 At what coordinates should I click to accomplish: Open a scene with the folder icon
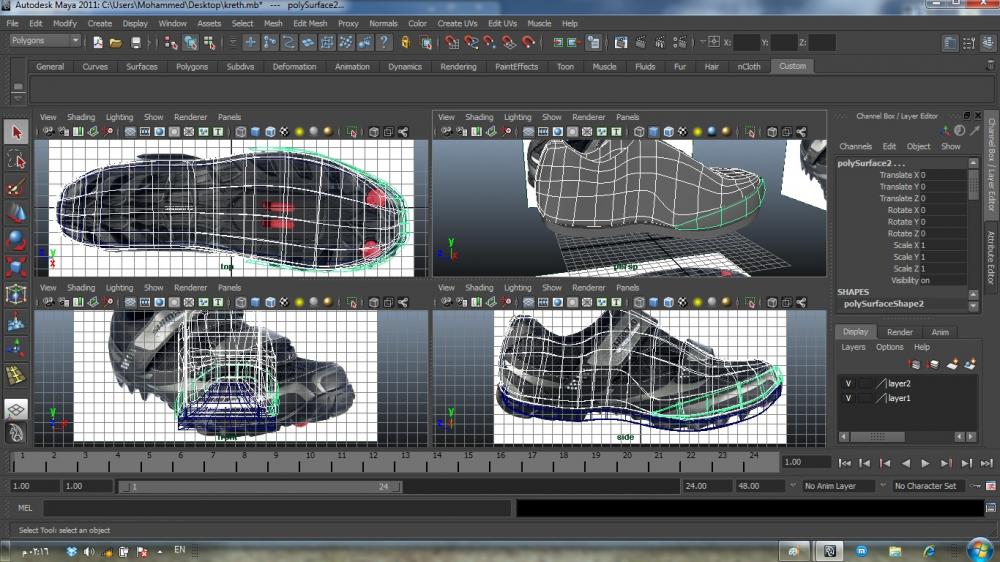(116, 43)
